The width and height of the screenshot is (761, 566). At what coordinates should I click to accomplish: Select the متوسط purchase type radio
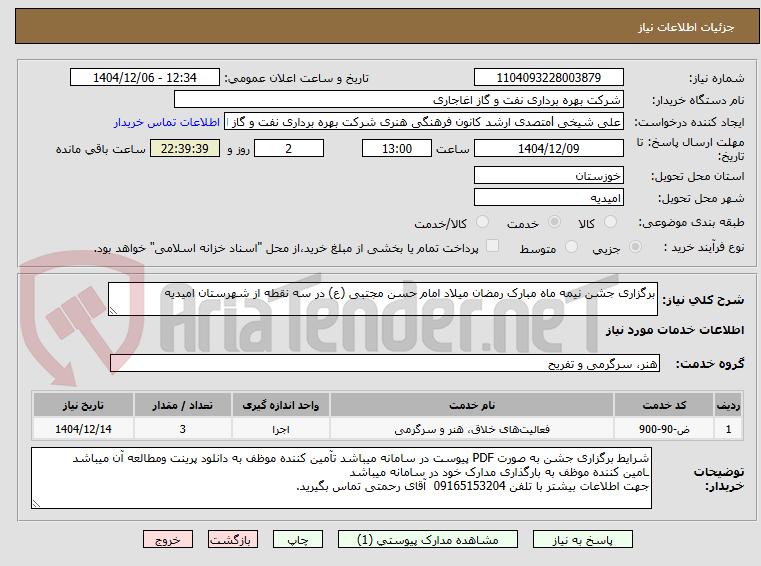(x=572, y=247)
